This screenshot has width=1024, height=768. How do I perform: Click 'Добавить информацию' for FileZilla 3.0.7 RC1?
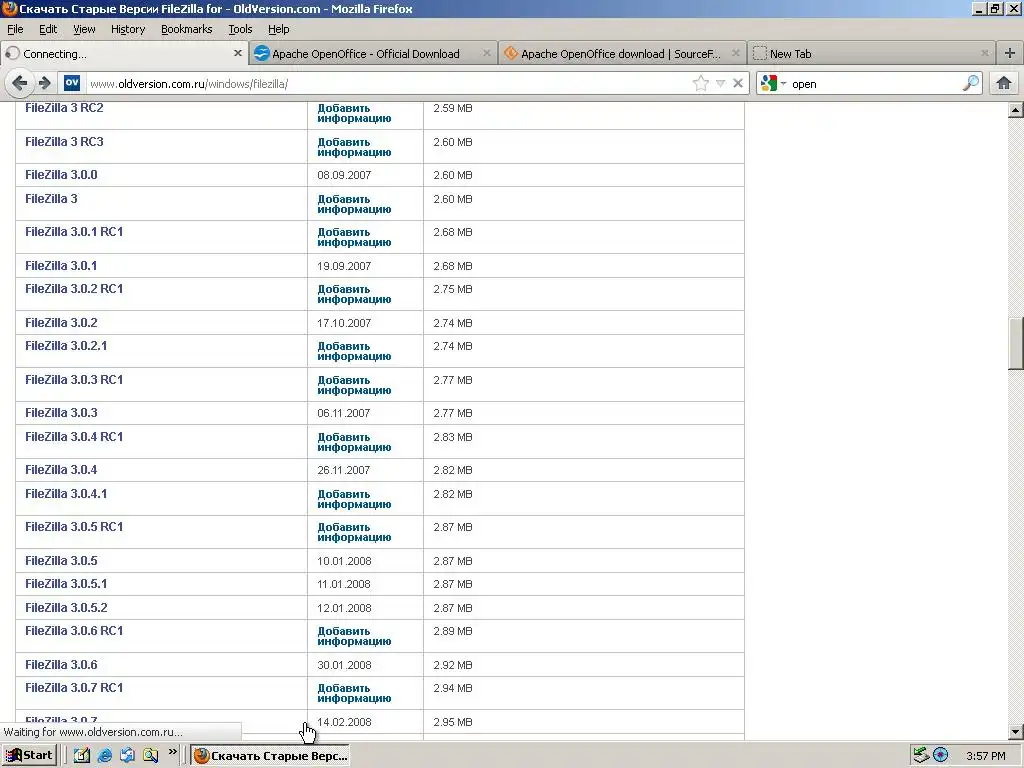(354, 693)
